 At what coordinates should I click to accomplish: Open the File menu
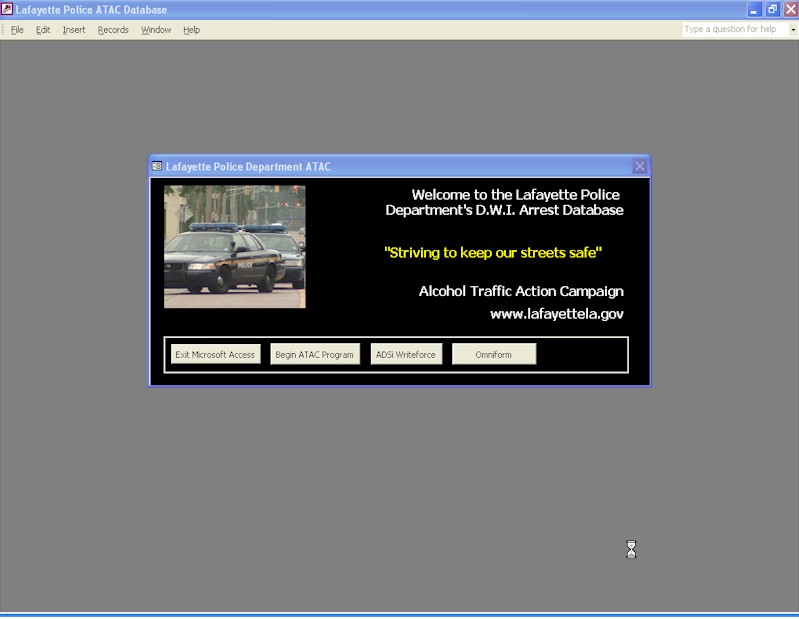(17, 30)
